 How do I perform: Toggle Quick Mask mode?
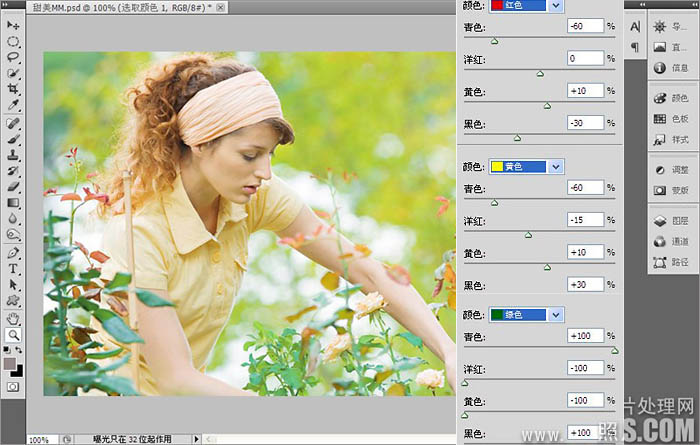click(13, 387)
